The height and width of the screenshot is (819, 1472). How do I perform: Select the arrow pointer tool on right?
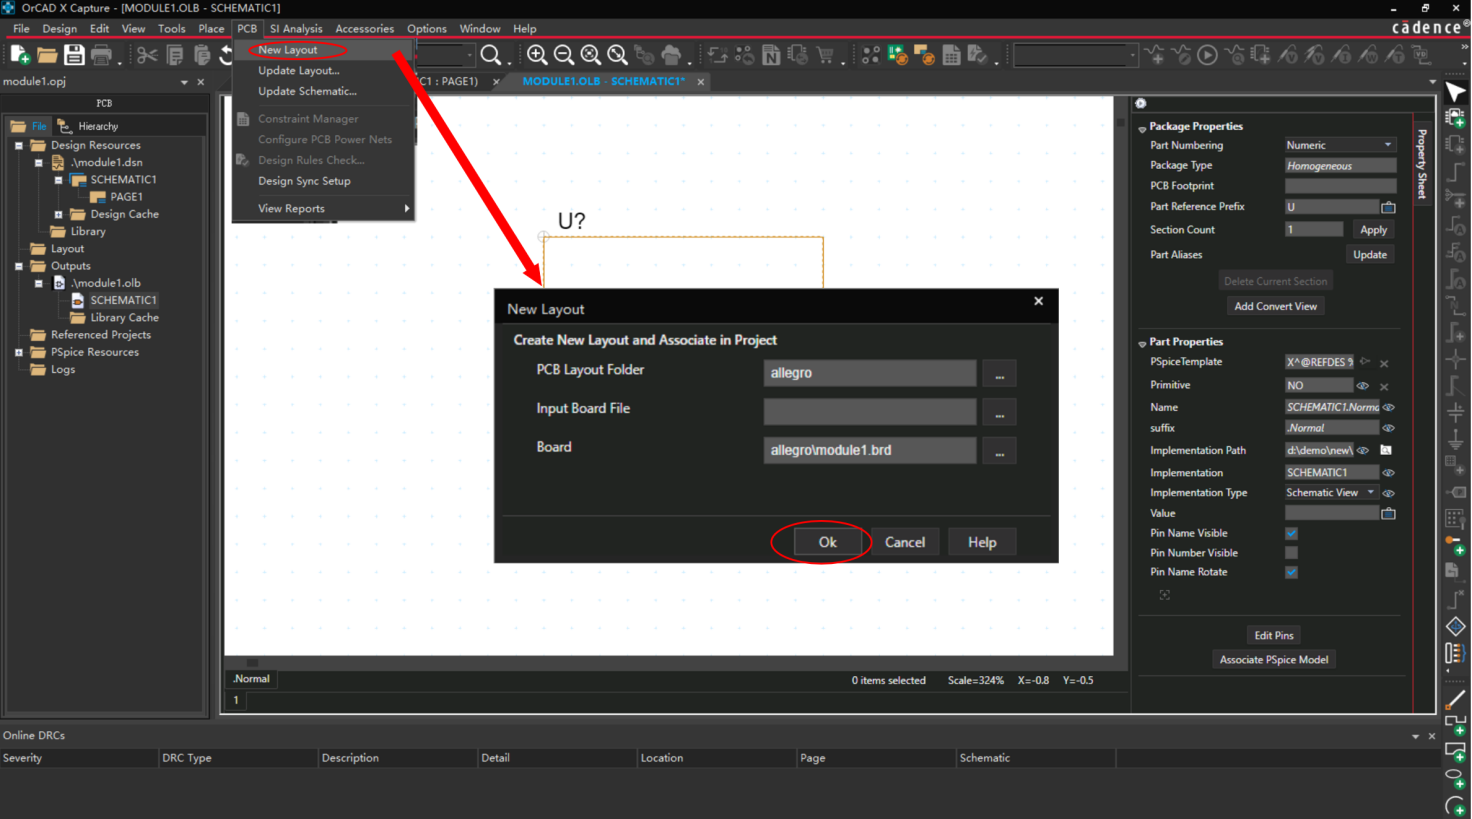click(x=1455, y=92)
